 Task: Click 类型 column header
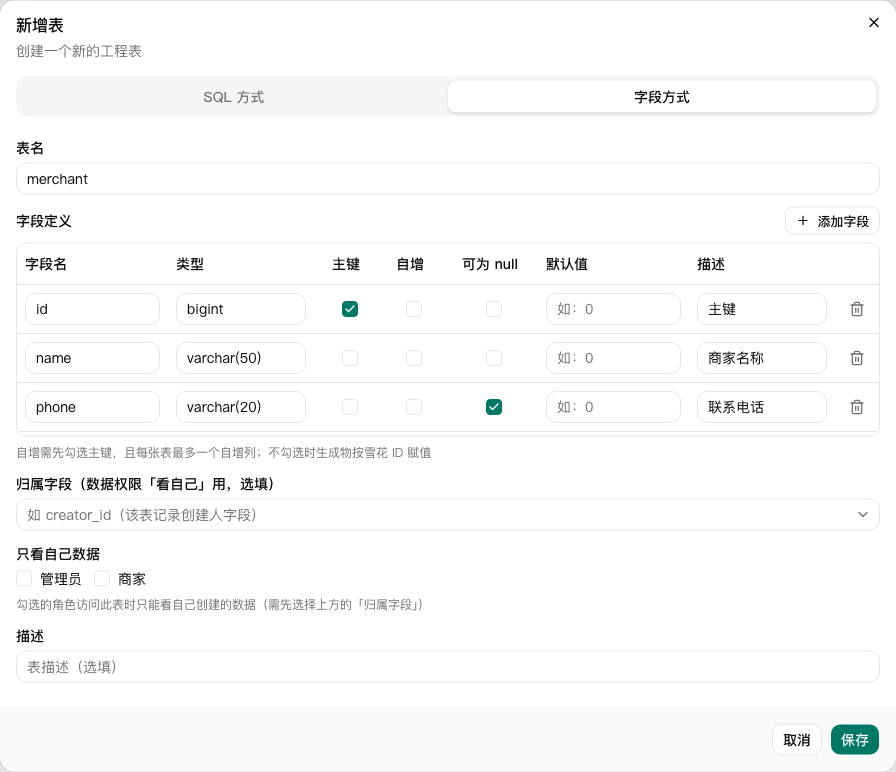(x=190, y=264)
